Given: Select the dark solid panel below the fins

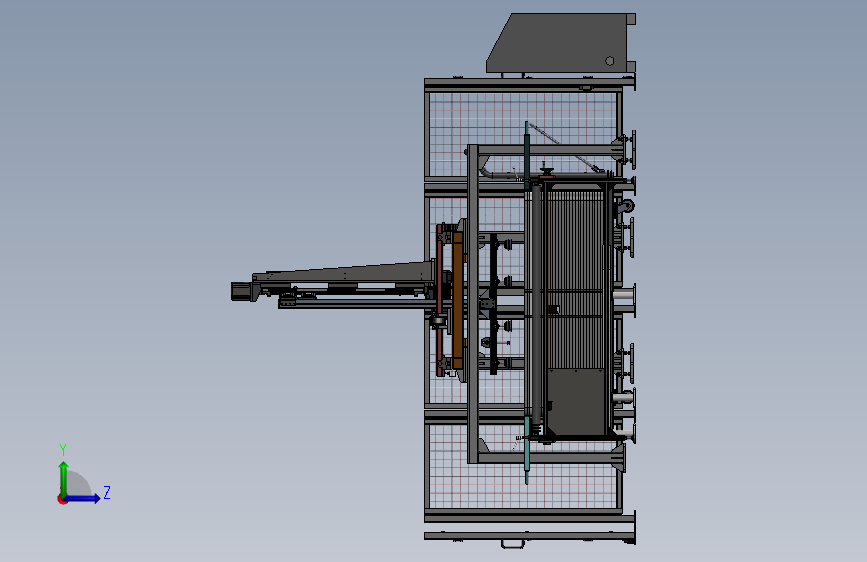Looking at the screenshot, I should [576, 402].
